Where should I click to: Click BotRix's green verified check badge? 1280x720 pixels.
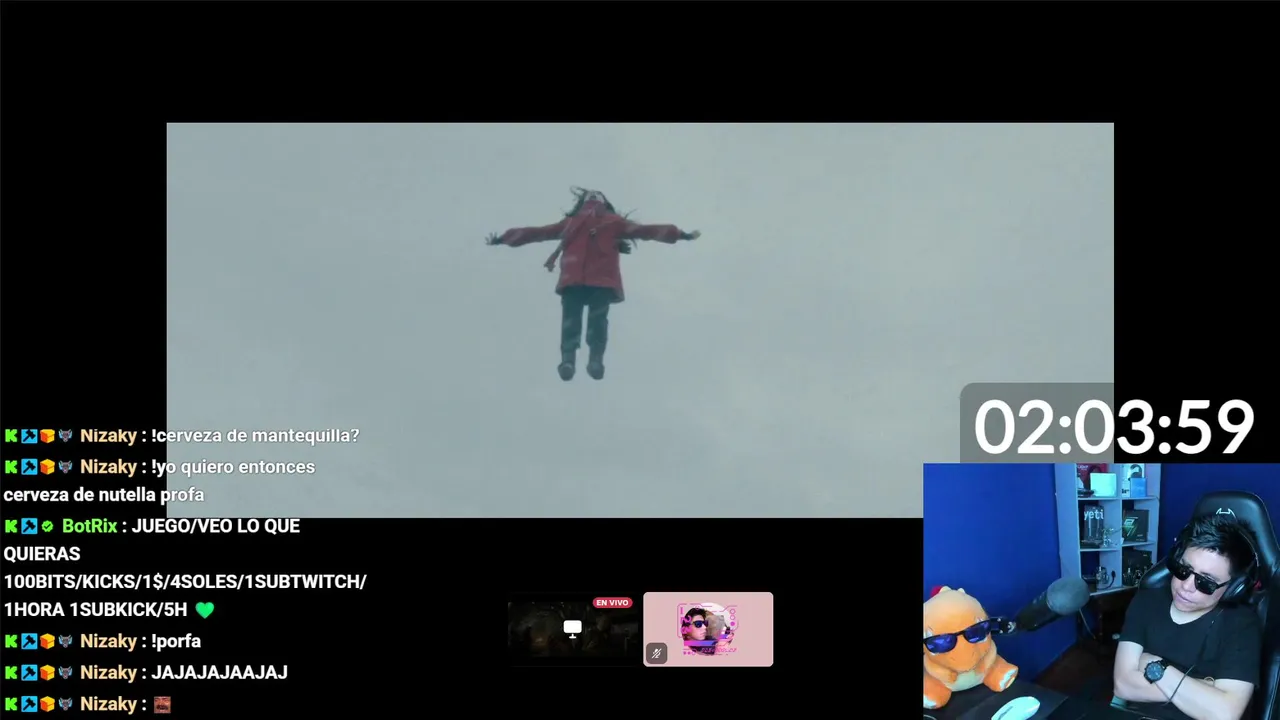tap(47, 526)
